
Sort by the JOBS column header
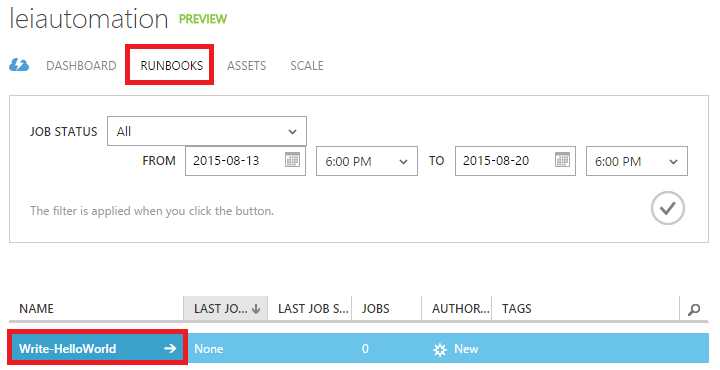point(376,308)
